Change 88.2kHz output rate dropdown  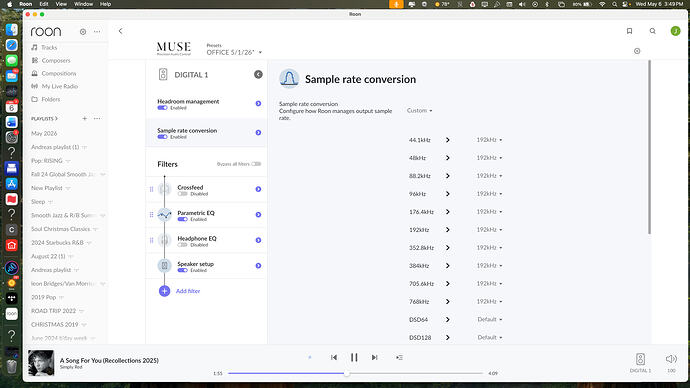489,176
